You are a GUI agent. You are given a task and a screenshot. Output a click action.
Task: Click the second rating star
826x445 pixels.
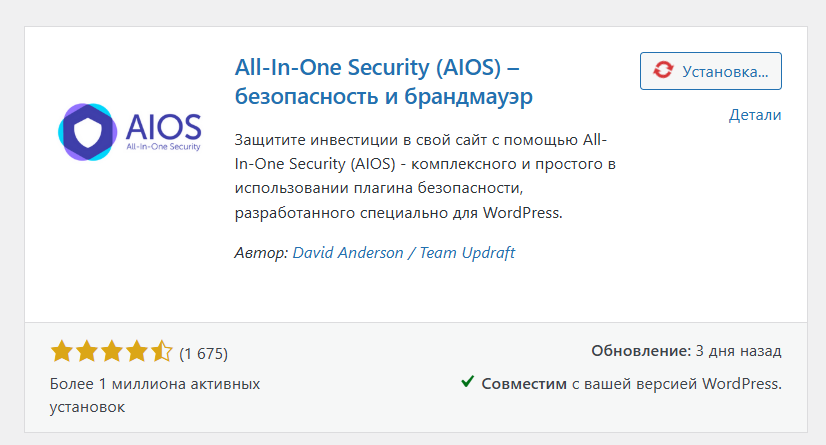pyautogui.click(x=87, y=352)
